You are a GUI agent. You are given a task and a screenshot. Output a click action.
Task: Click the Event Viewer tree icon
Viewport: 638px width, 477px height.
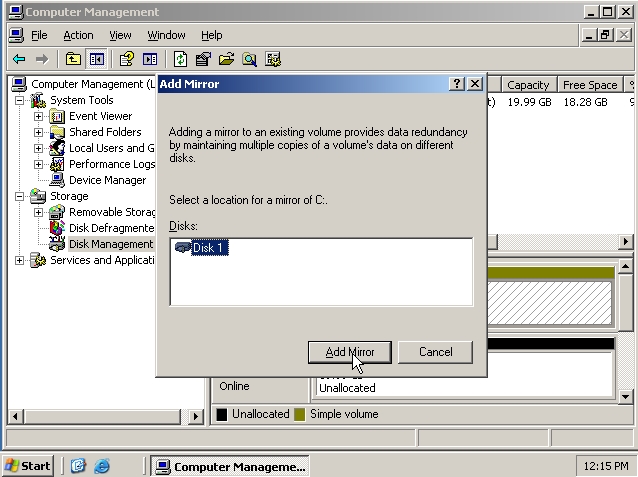[57, 116]
